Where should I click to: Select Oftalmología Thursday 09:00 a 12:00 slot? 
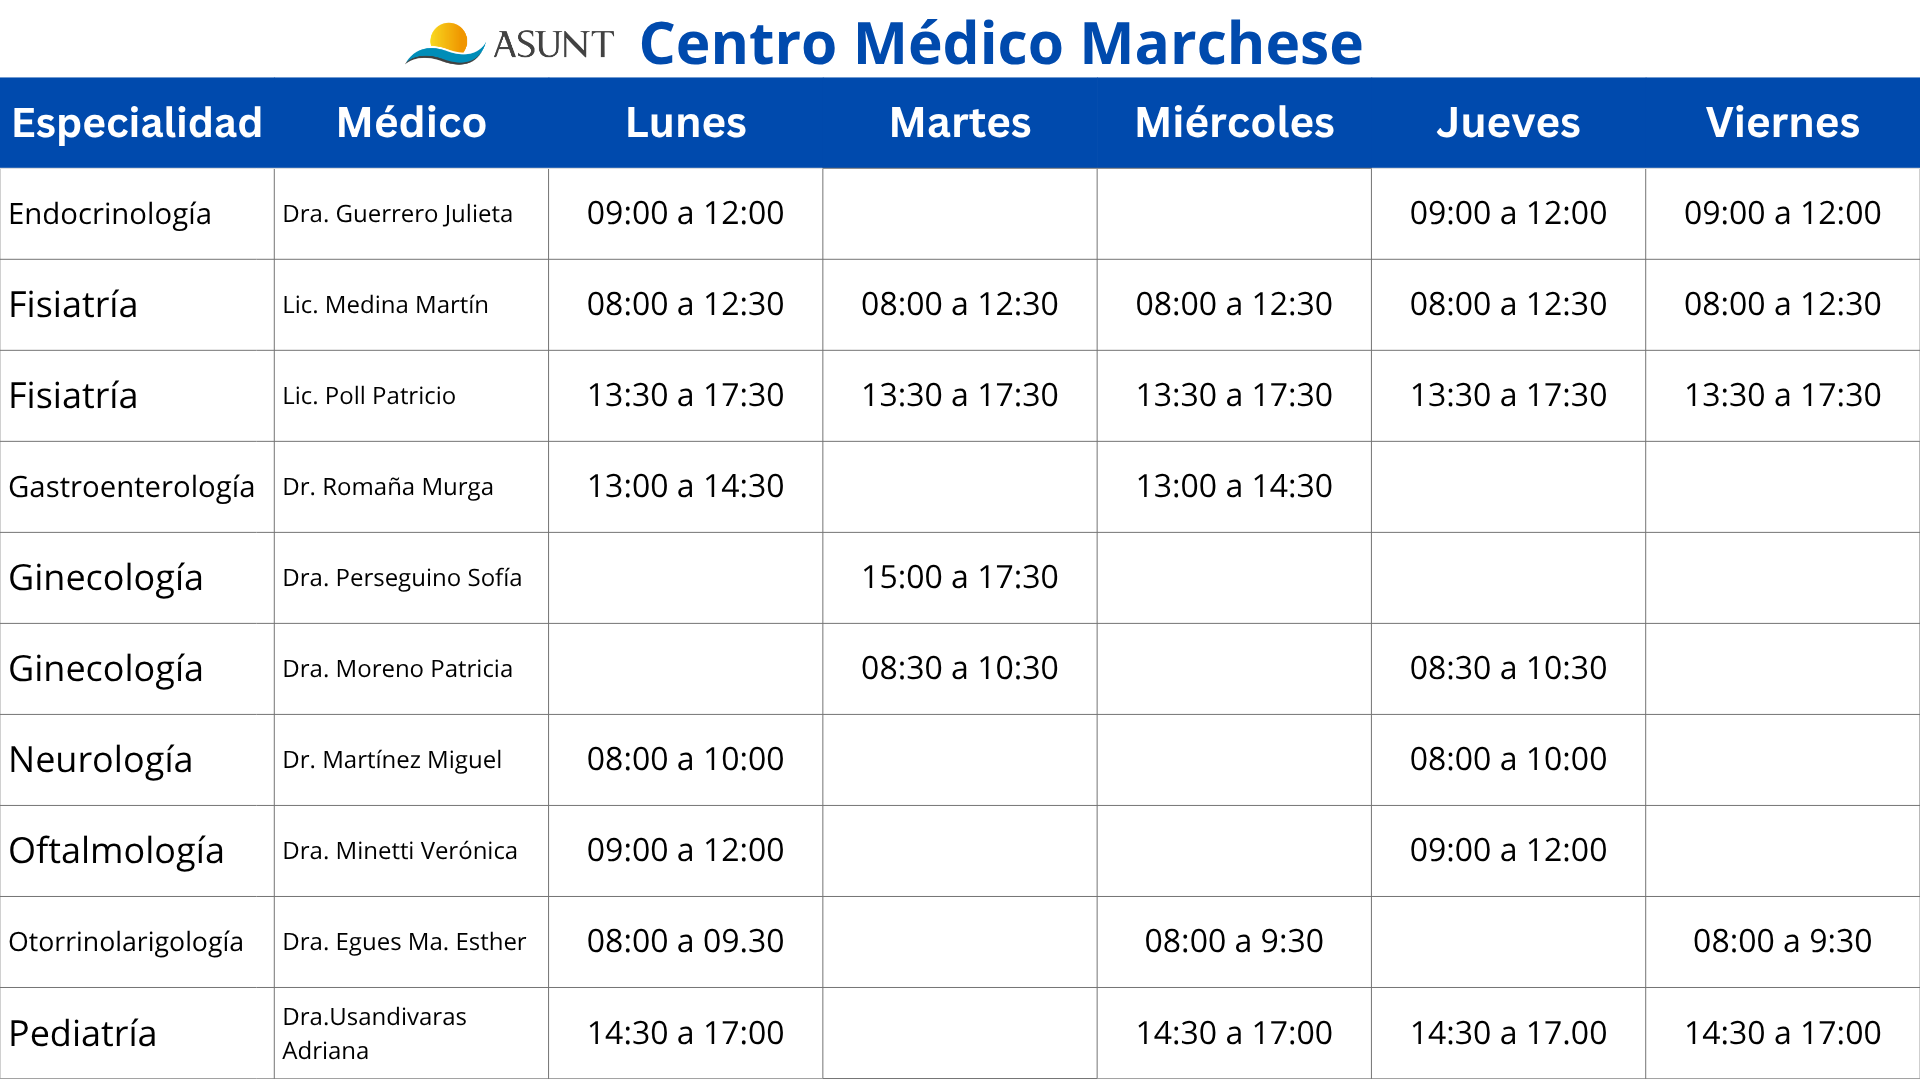click(1508, 851)
